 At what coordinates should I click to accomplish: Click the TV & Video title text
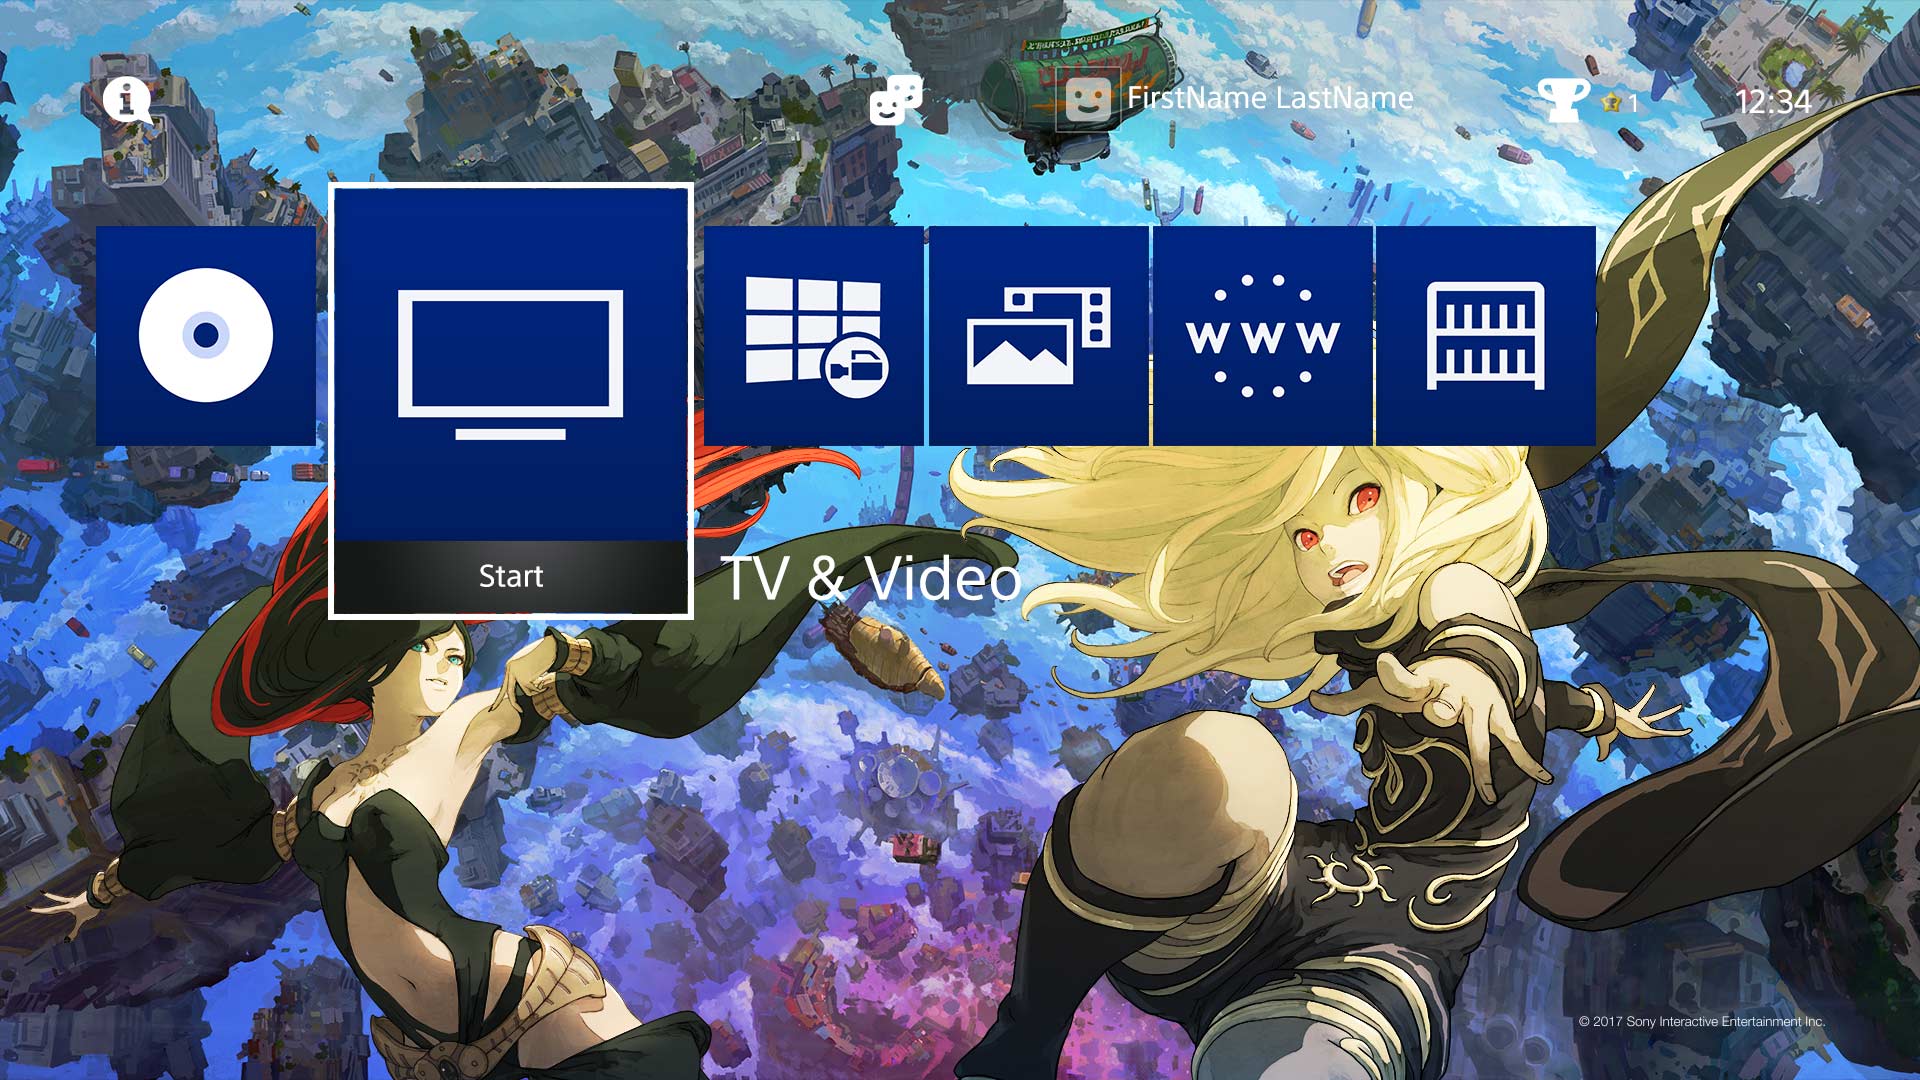click(871, 578)
